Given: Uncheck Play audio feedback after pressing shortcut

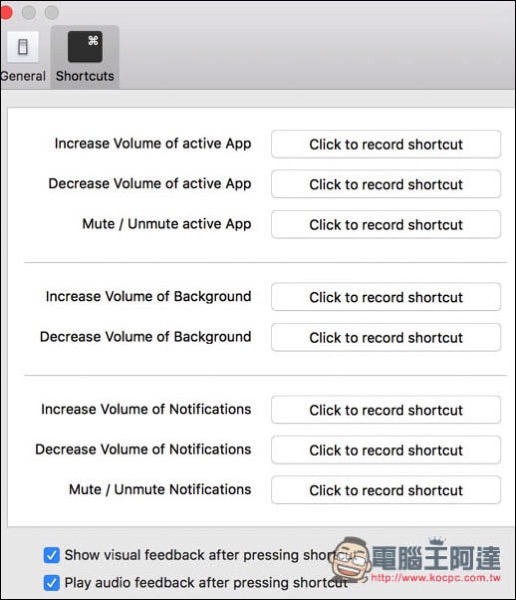Looking at the screenshot, I should [52, 583].
